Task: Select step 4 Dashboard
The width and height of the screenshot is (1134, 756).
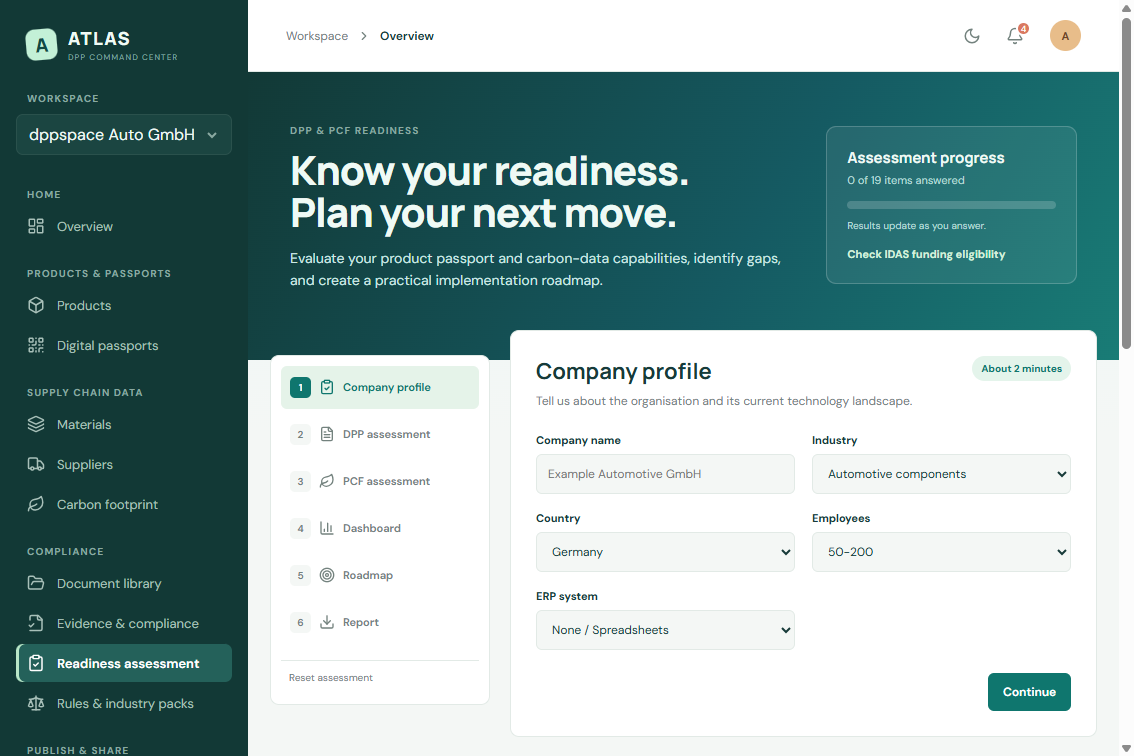Action: [380, 528]
